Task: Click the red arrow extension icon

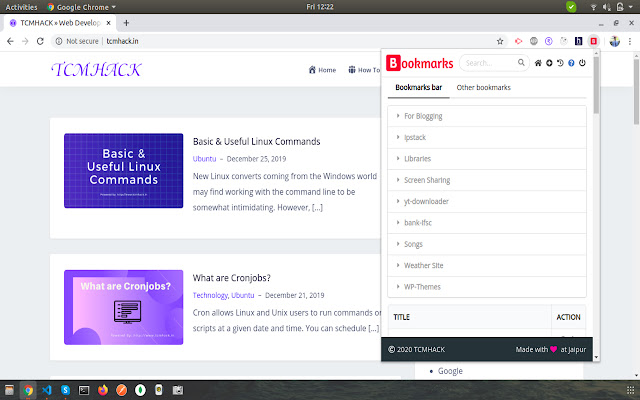Action: [x=518, y=41]
